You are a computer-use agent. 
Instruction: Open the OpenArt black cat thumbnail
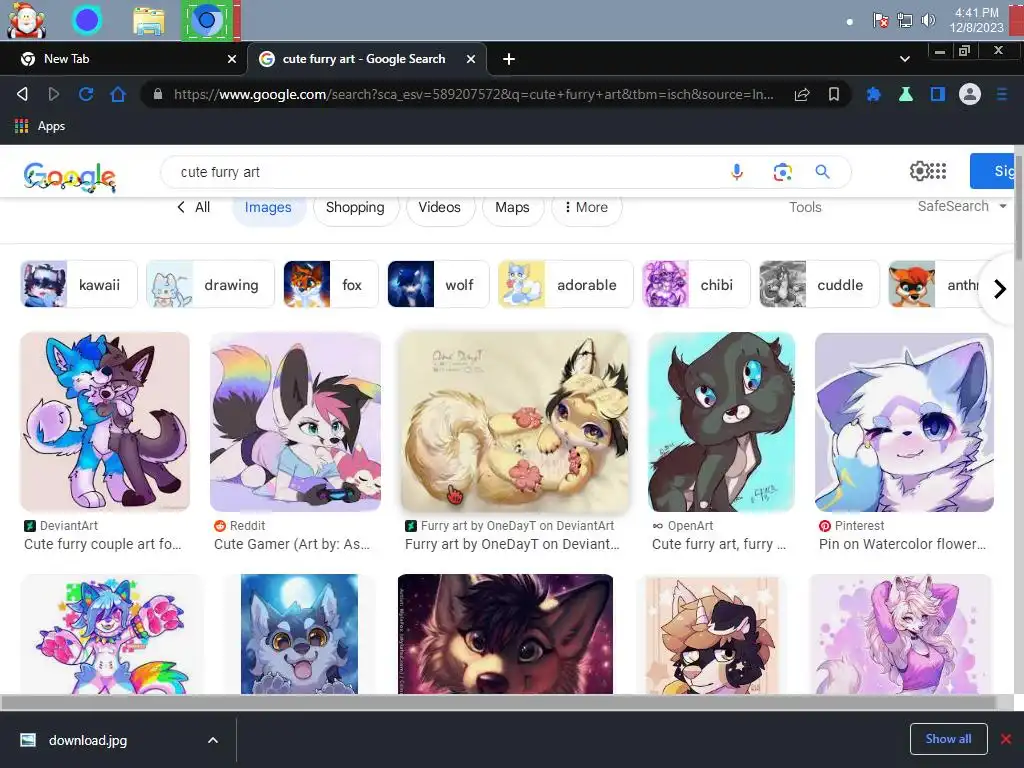(722, 421)
